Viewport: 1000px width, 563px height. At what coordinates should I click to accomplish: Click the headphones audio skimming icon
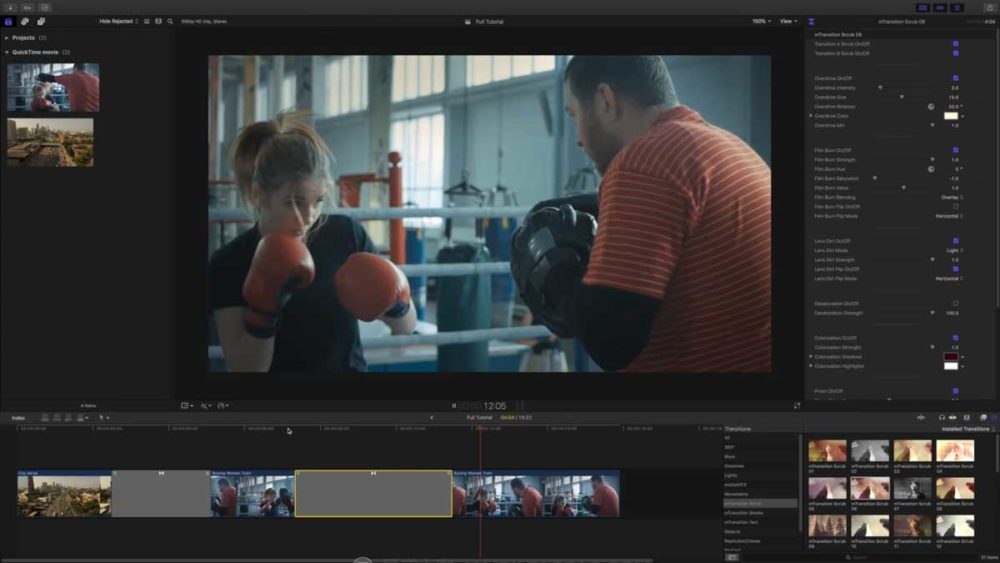941,417
